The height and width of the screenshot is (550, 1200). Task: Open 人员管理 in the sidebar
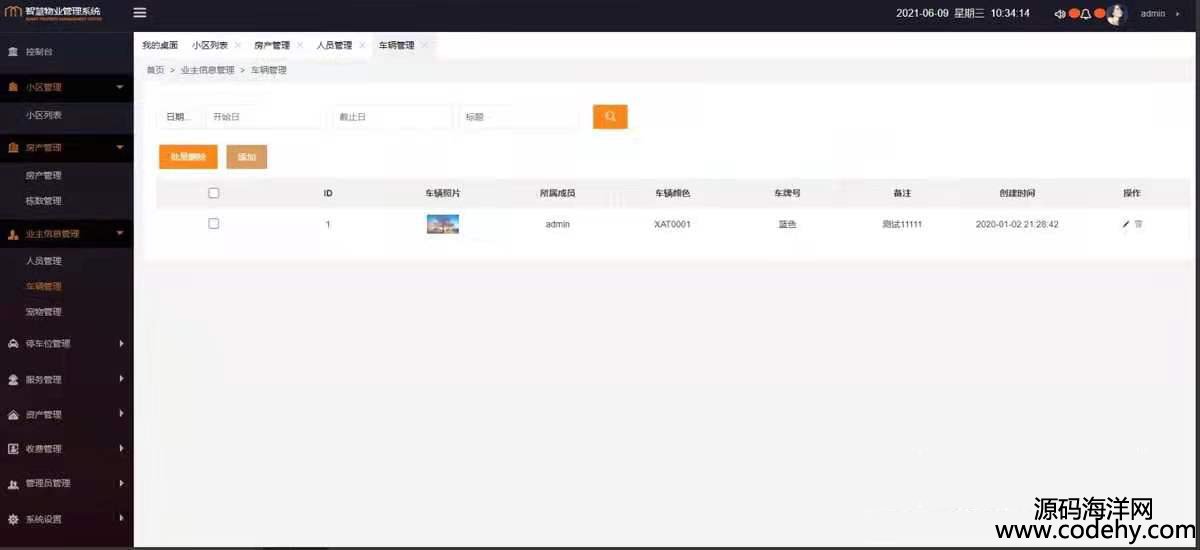point(44,262)
